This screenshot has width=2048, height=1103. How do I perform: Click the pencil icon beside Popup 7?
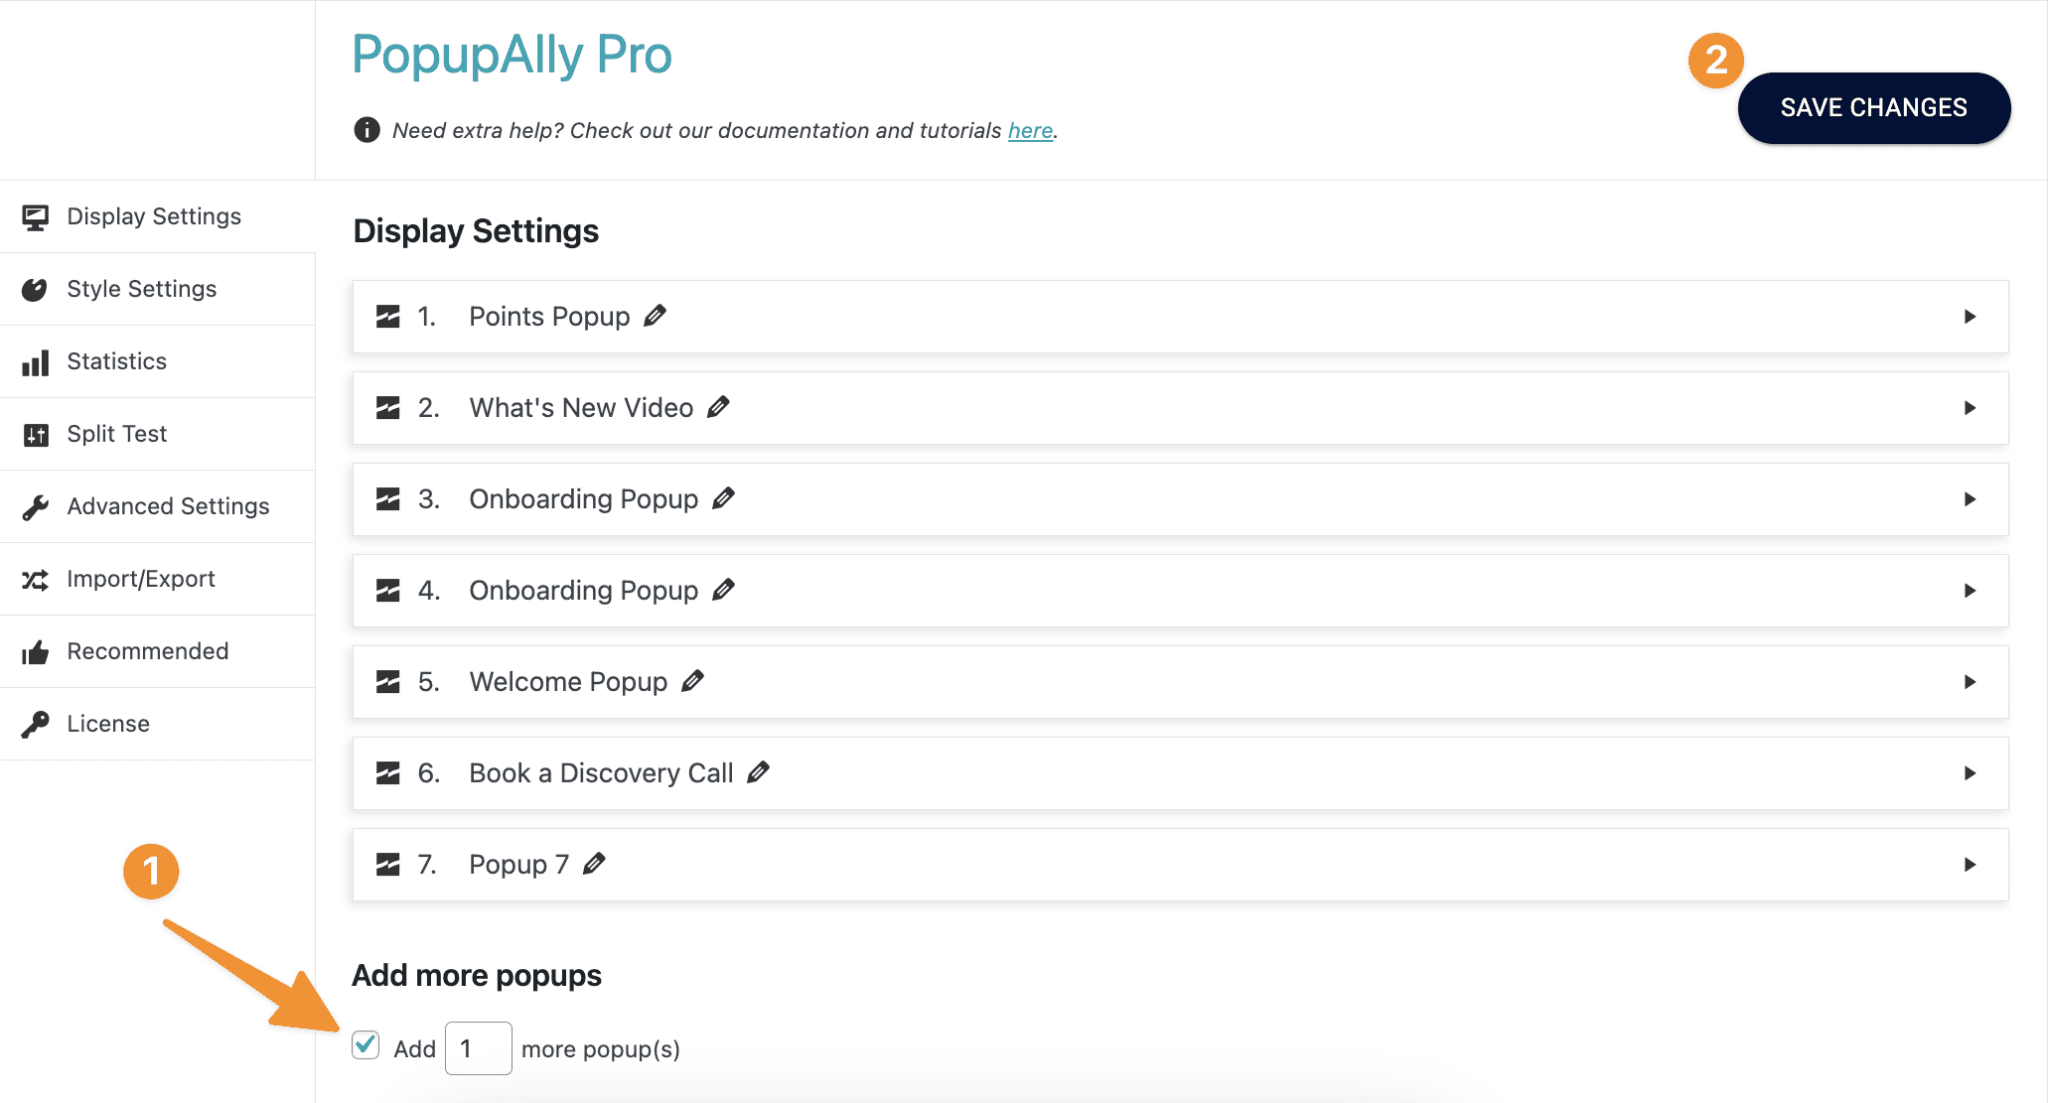pyautogui.click(x=594, y=863)
